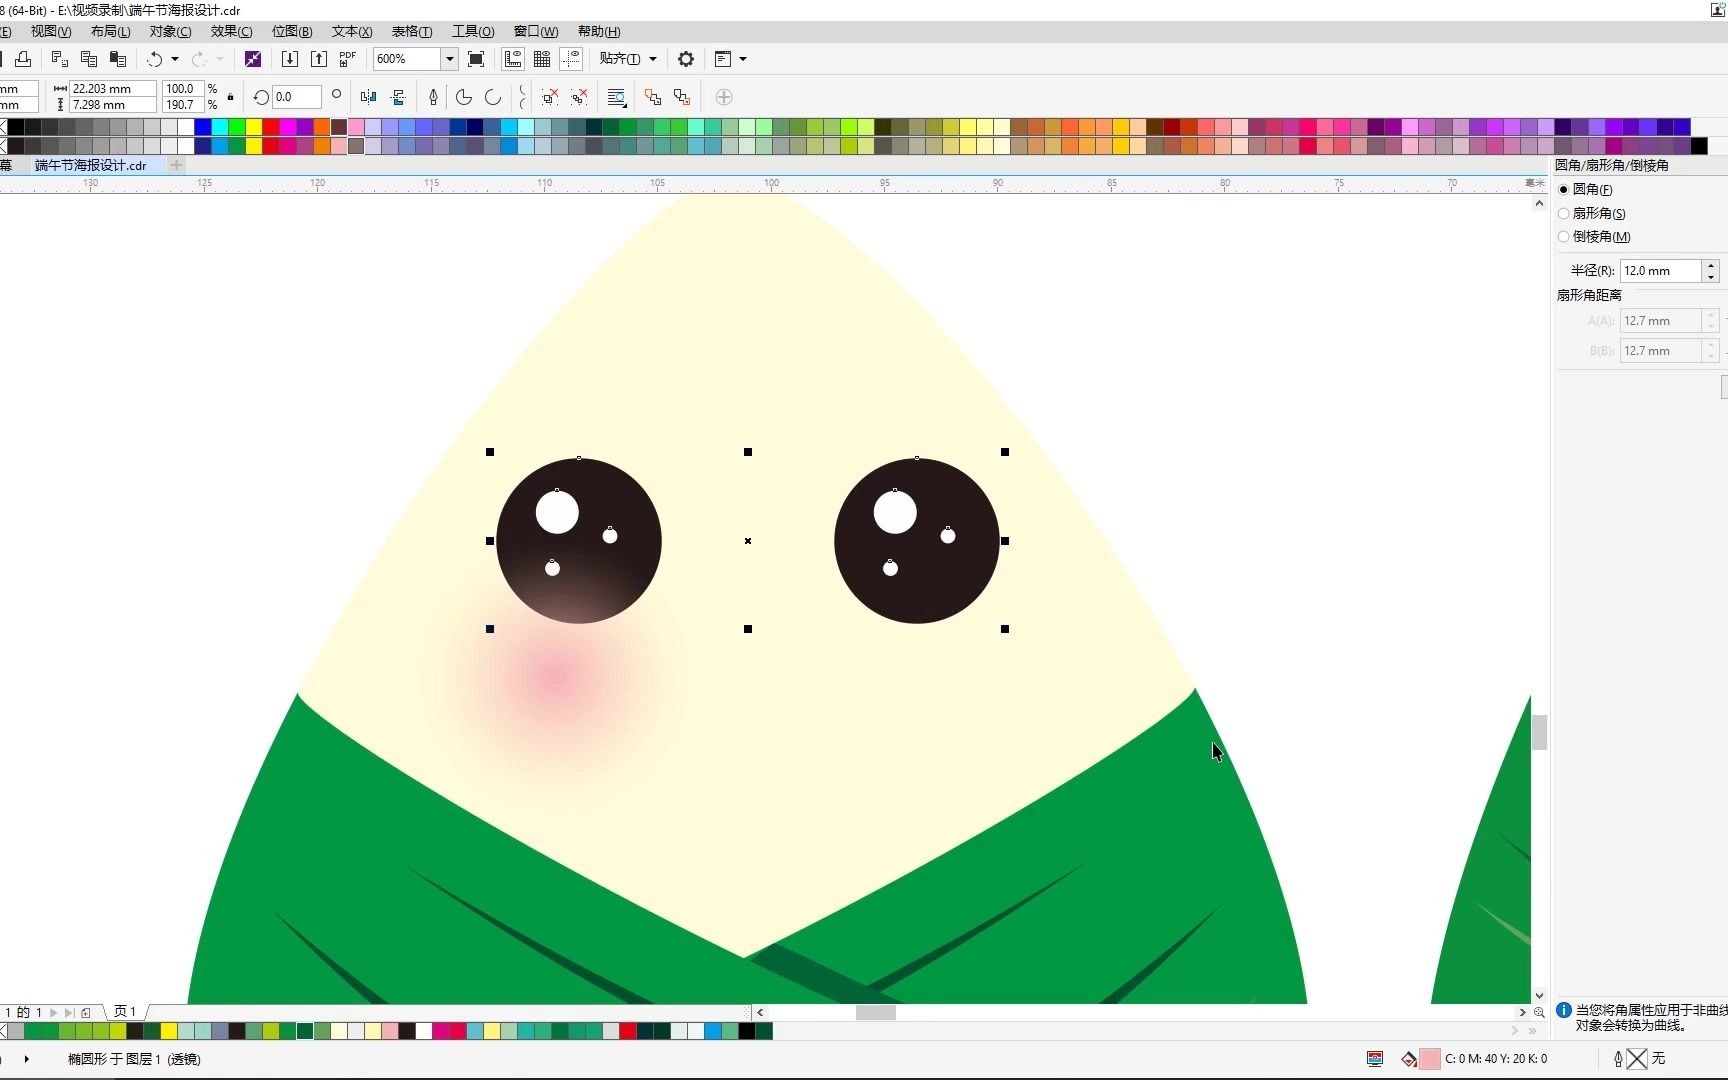Screen dimensions: 1728x1080
Task: Open the zoom level 600% dropdown
Action: point(450,59)
